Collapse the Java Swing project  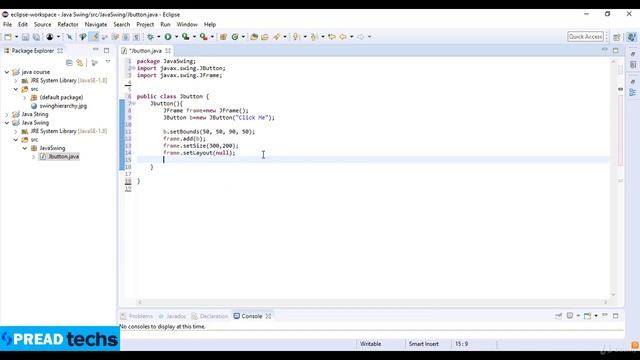click(x=7, y=123)
